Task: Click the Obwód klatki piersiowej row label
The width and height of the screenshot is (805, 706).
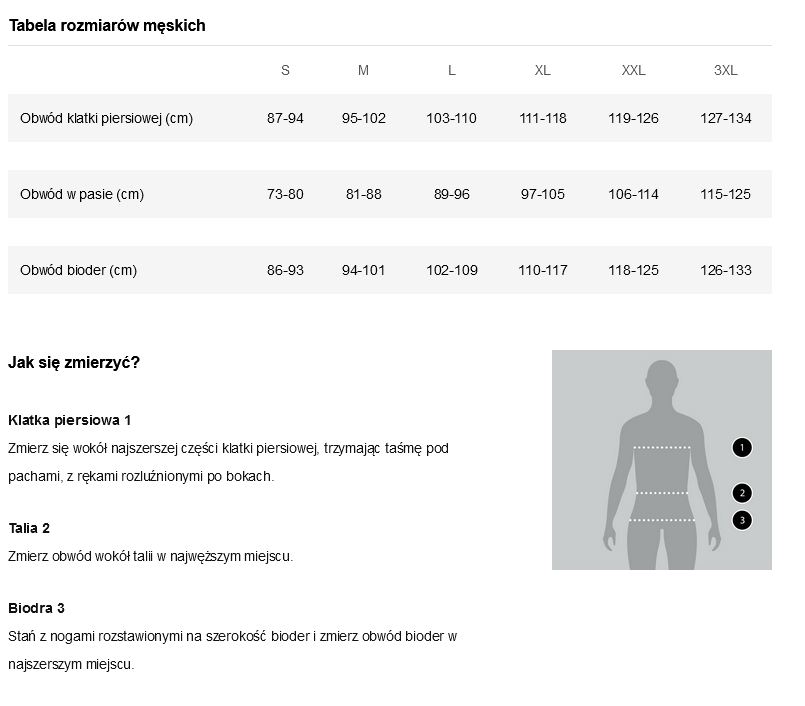Action: tap(106, 118)
